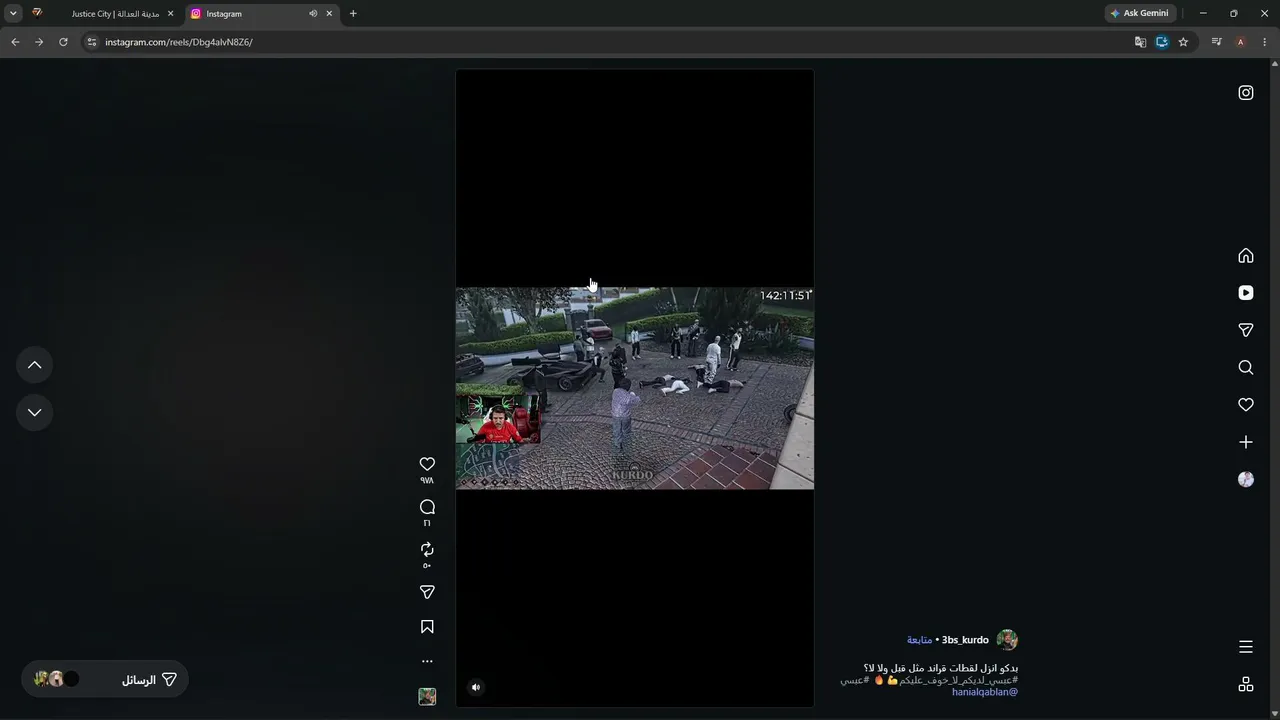The height and width of the screenshot is (720, 1280).
Task: Open the Meta apps grid icon
Action: 1245,684
